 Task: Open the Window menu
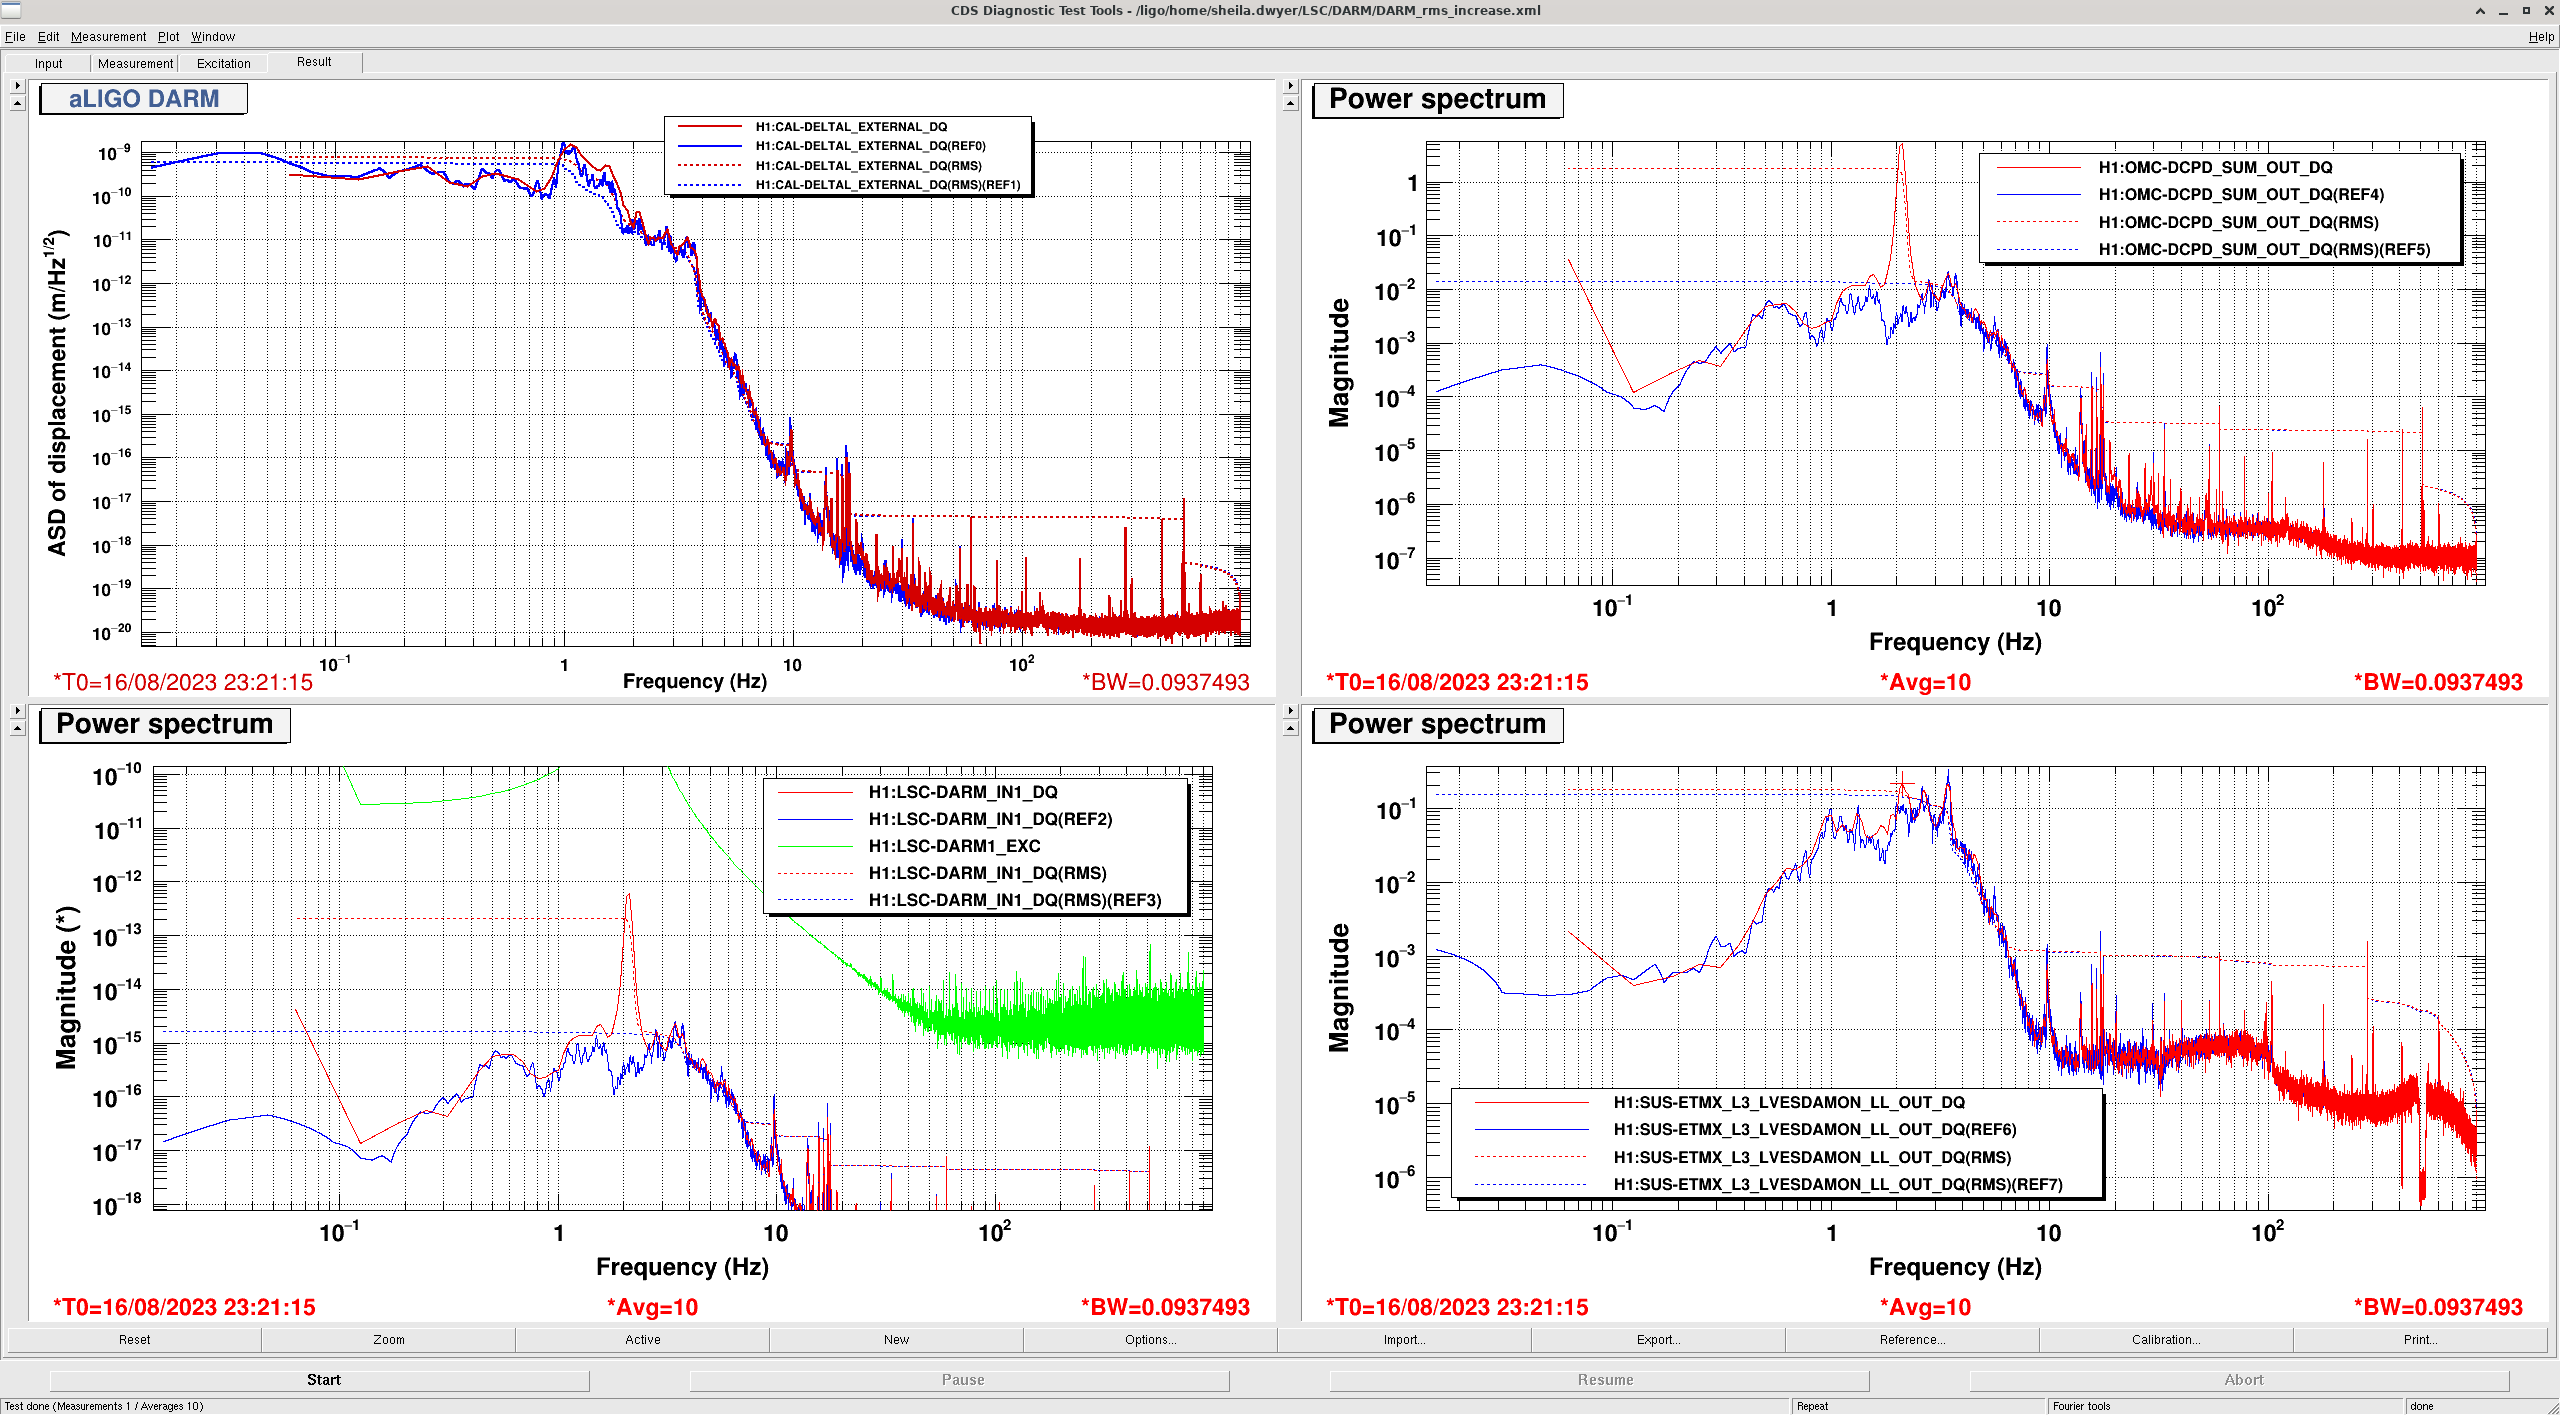(x=213, y=37)
